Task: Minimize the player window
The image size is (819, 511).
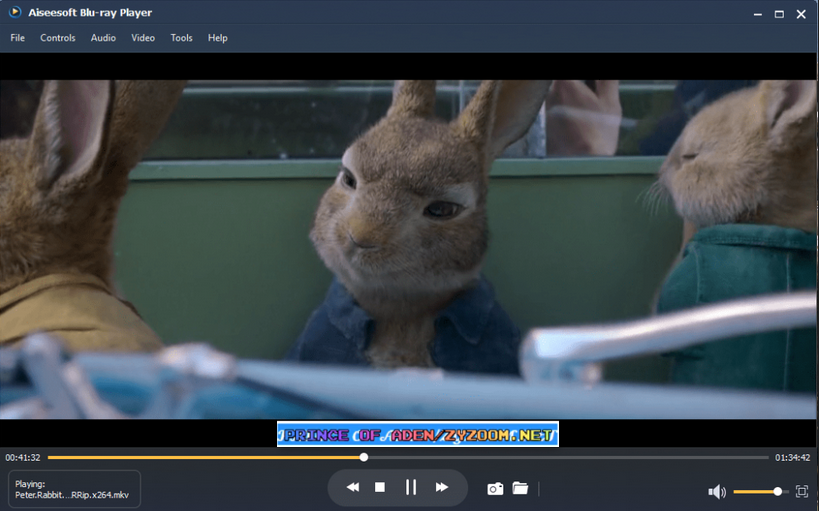Action: click(x=757, y=14)
